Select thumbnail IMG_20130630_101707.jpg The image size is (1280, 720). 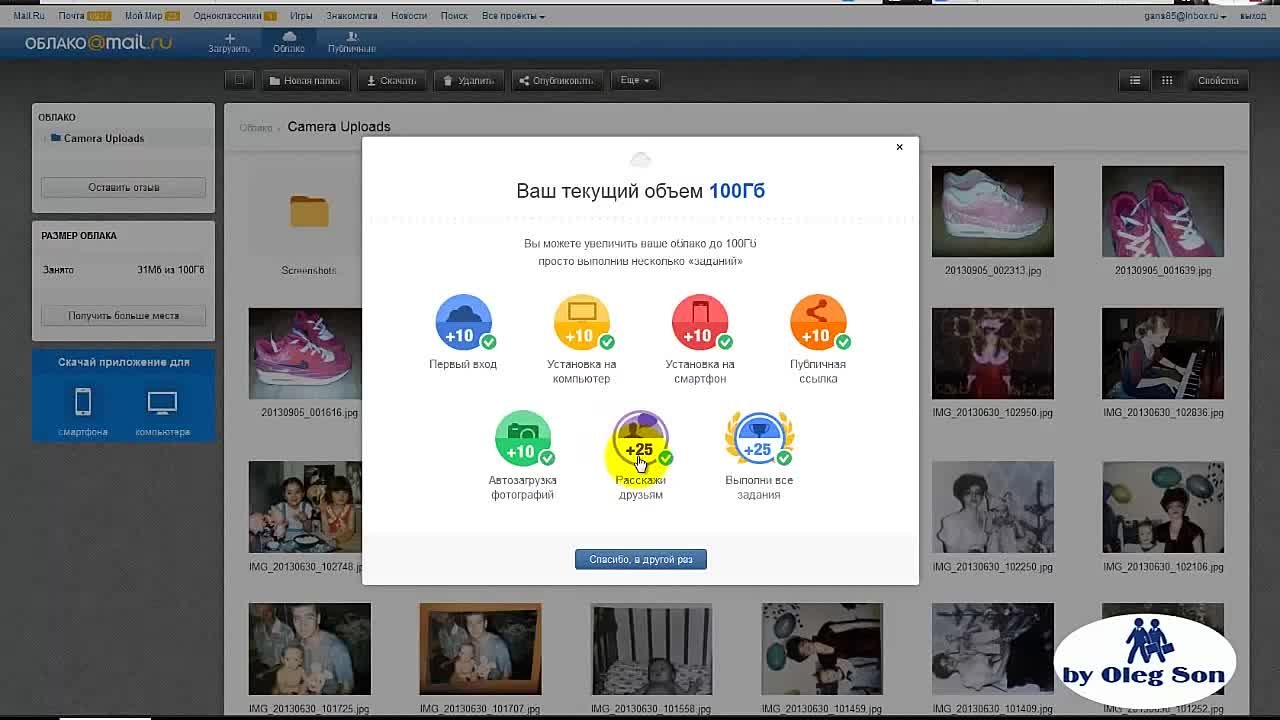[x=480, y=648]
